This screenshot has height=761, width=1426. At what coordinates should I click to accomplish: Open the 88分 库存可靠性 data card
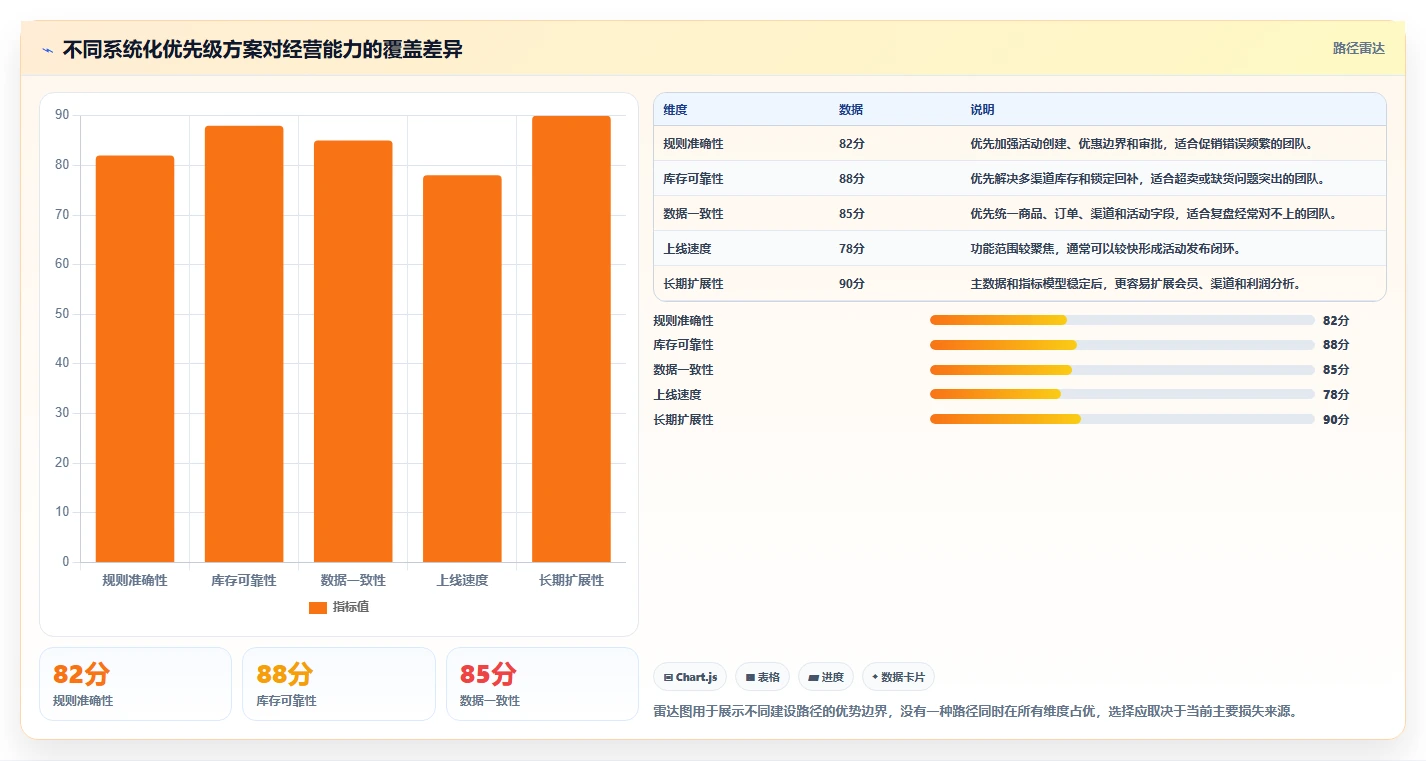339,684
